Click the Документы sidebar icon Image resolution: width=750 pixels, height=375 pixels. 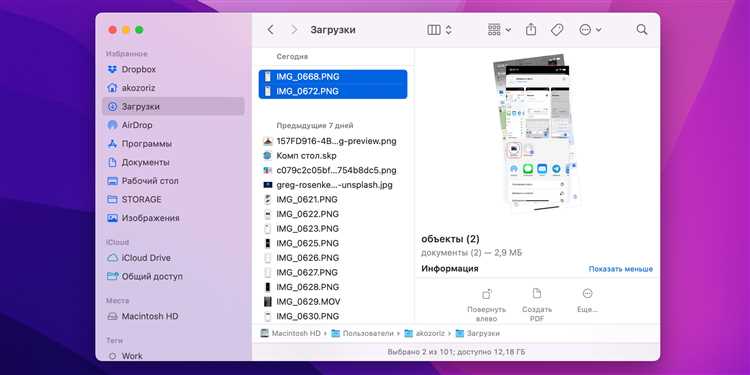pyautogui.click(x=112, y=162)
